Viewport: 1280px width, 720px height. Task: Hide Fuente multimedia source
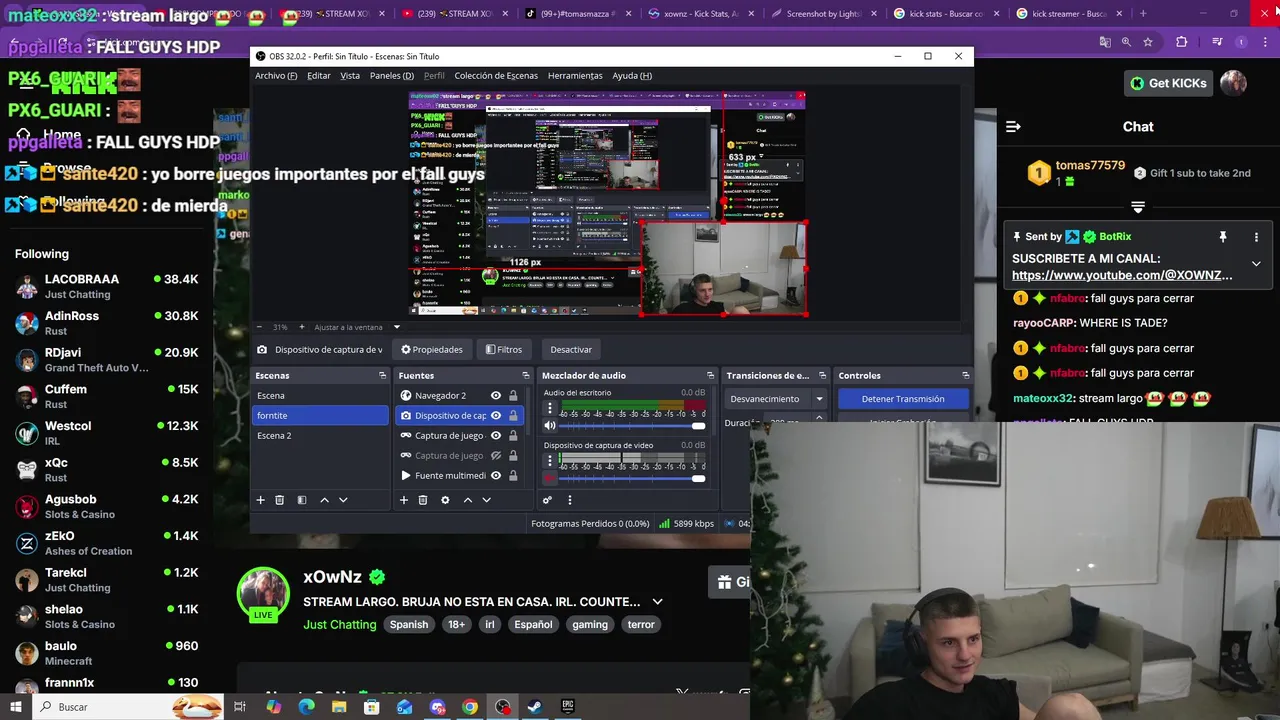coord(495,475)
